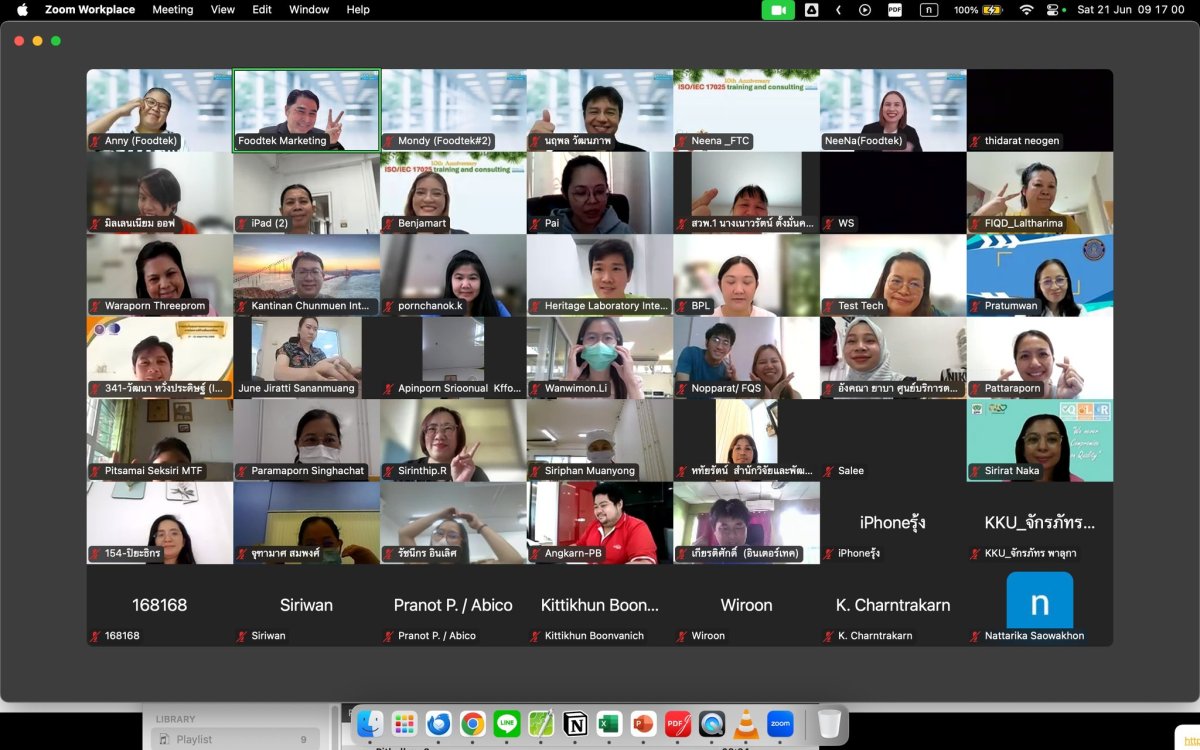Open Zoom app in the dock
This screenshot has width=1200, height=750.
(780, 724)
